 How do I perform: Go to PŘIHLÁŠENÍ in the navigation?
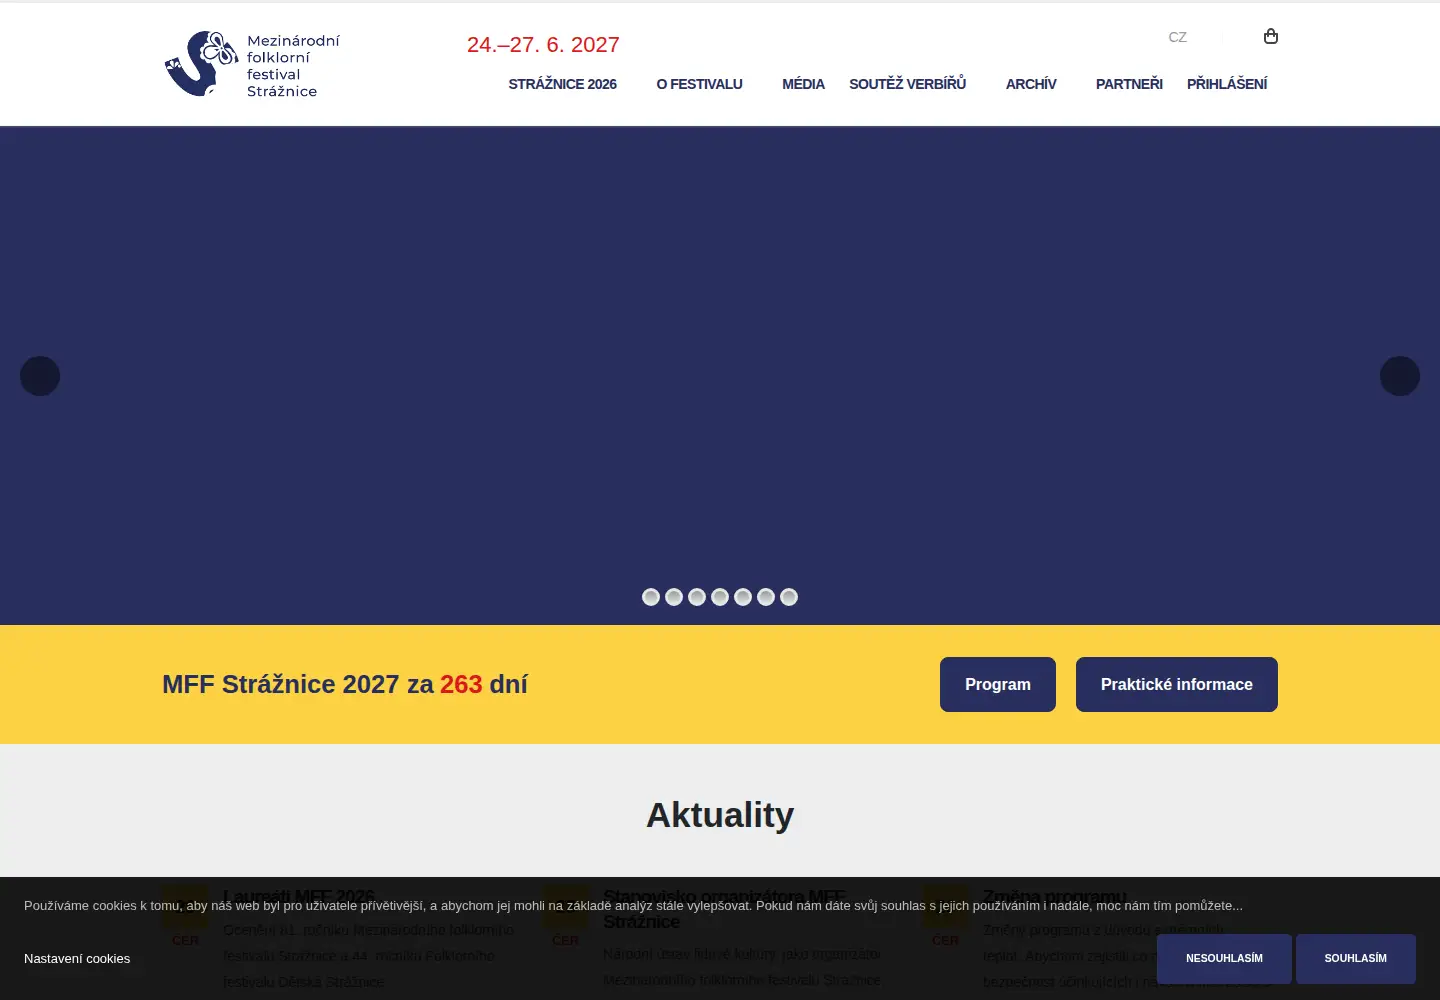1227,84
